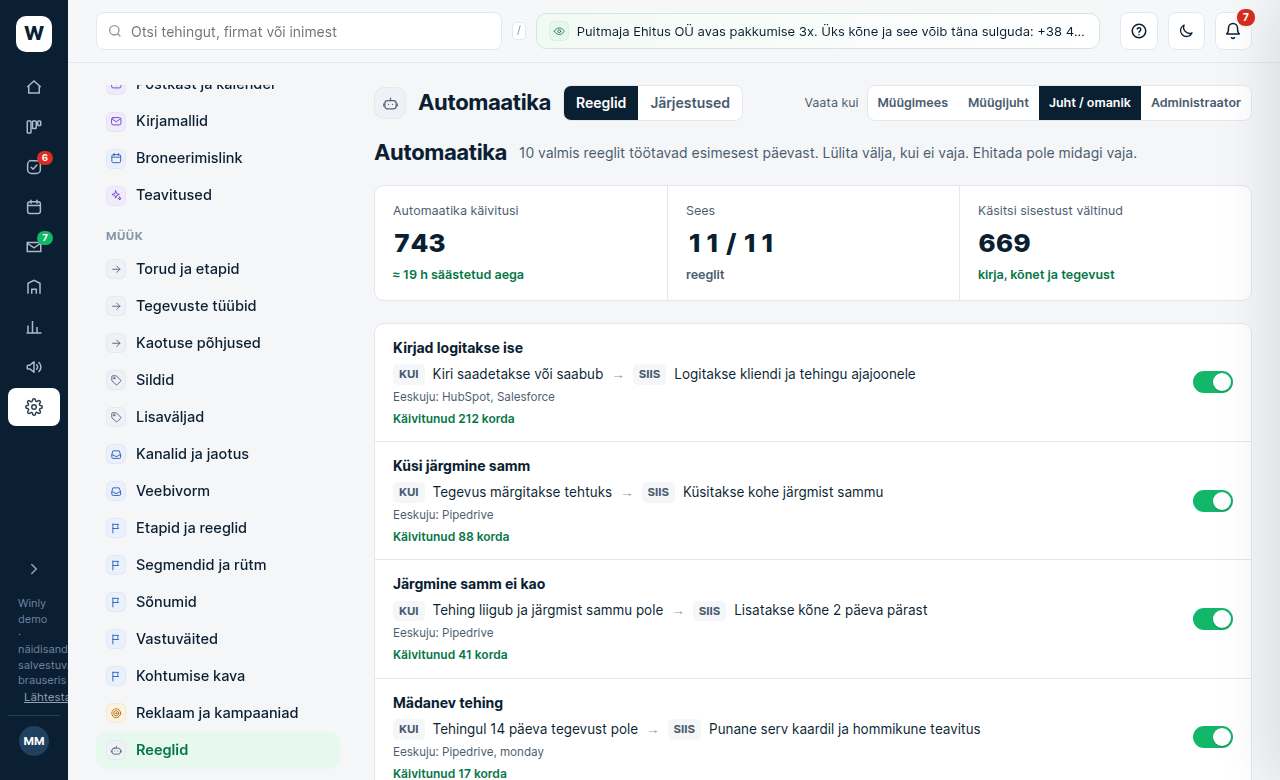Image resolution: width=1280 pixels, height=780 pixels.
Task: Switch to dark mode with the moon icon
Action: (x=1186, y=31)
